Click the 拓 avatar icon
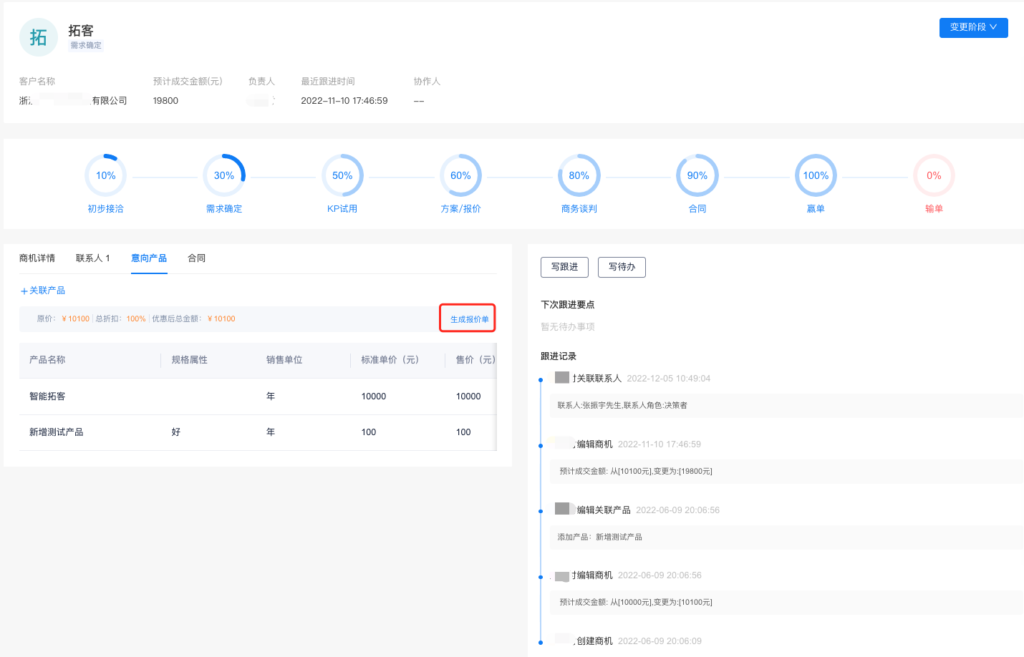 pyautogui.click(x=39, y=37)
